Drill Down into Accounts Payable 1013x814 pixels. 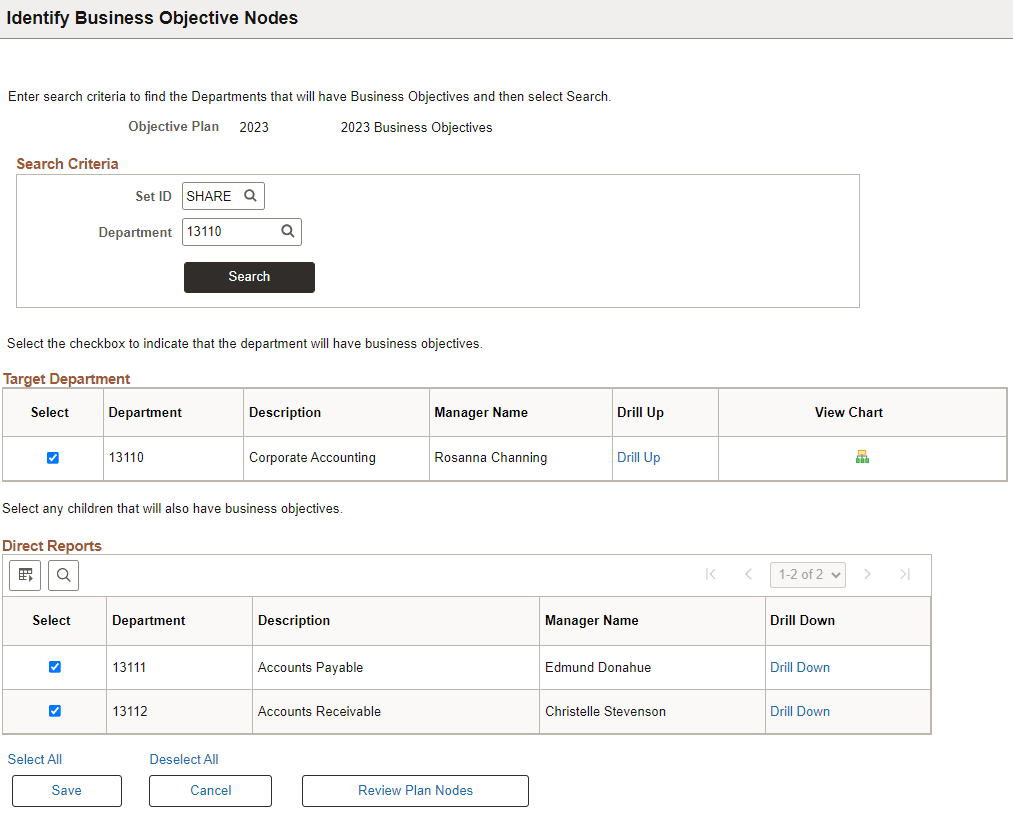[x=800, y=667]
